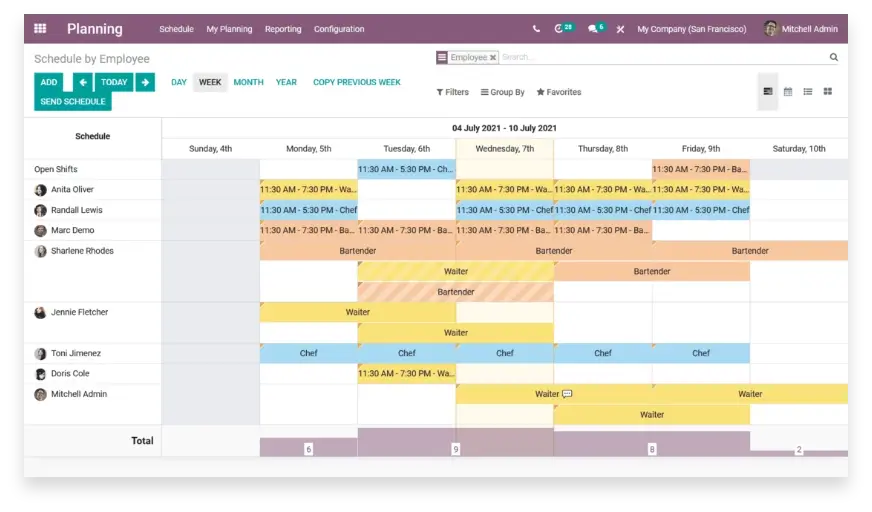Click the debug tools wrench icon
The width and height of the screenshot is (872, 512).
point(620,29)
